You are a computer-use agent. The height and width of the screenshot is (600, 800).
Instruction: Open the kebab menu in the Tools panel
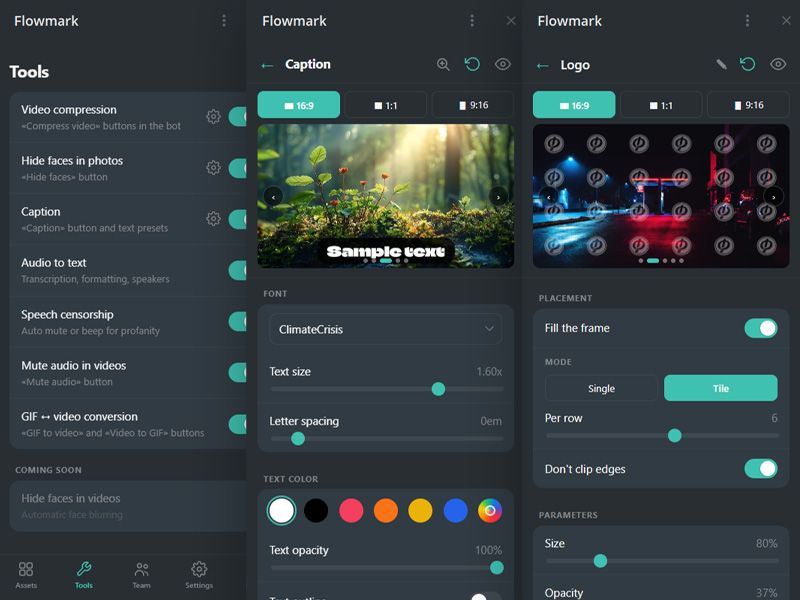click(224, 20)
